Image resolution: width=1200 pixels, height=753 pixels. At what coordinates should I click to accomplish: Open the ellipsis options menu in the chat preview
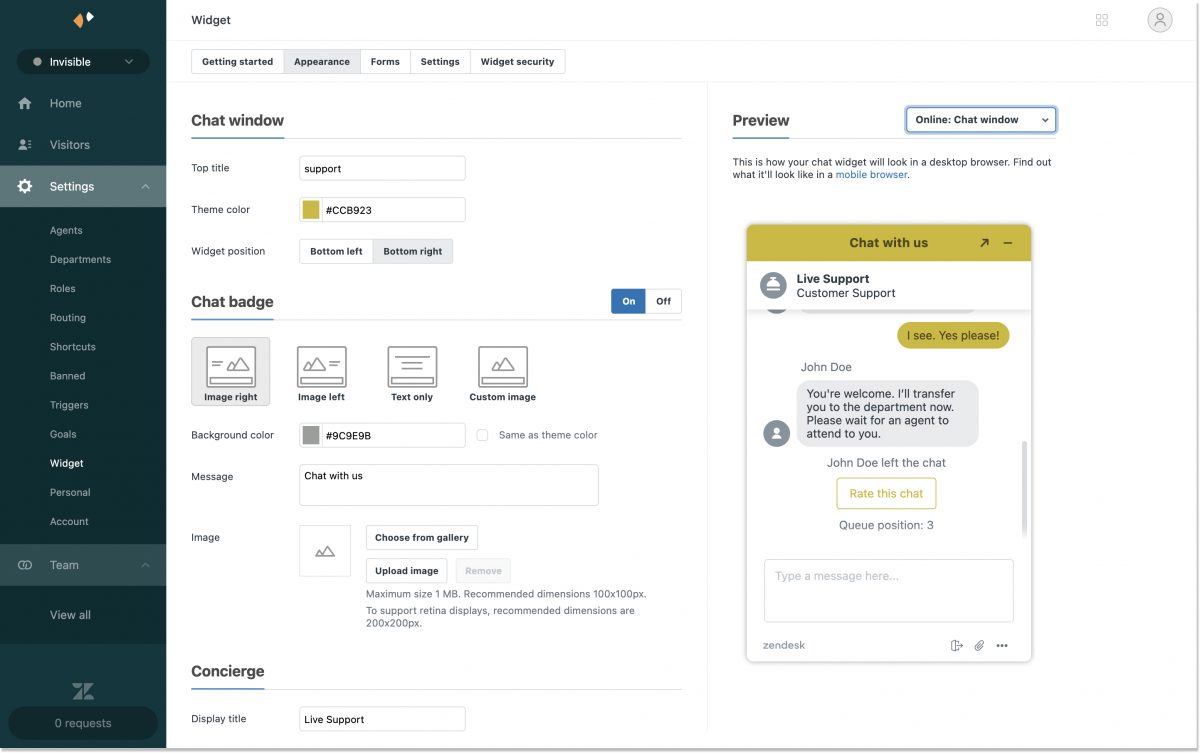pos(1001,645)
